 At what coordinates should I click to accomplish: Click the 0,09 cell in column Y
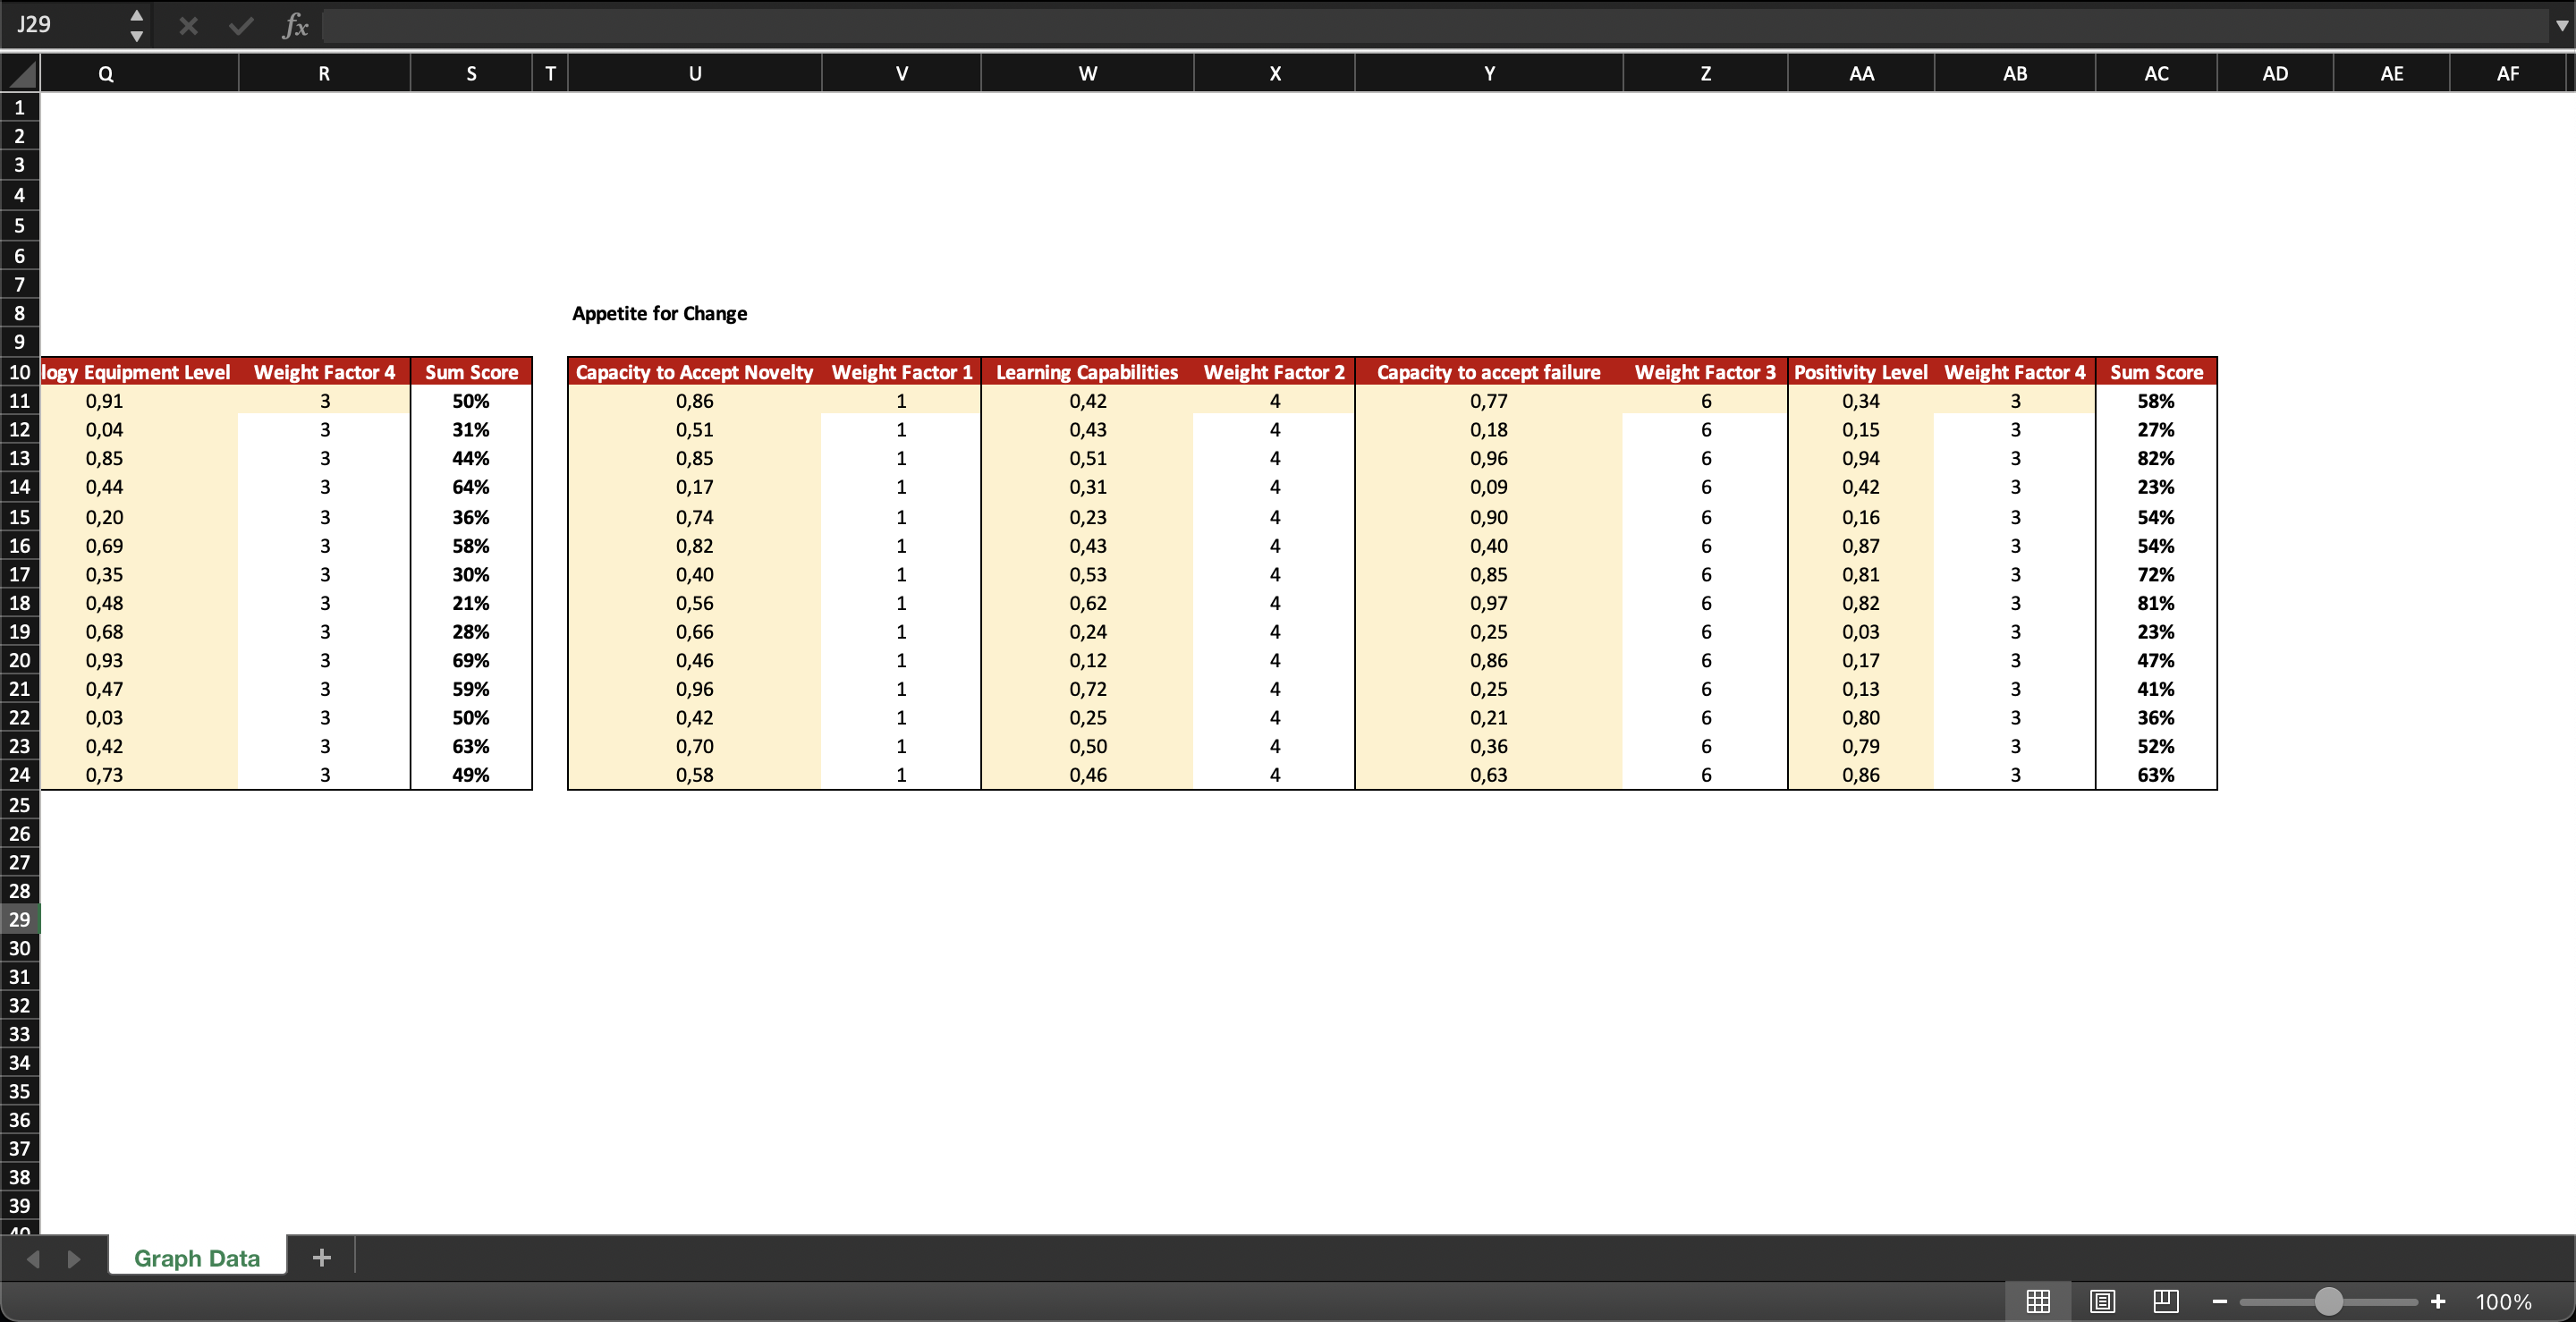point(1489,487)
